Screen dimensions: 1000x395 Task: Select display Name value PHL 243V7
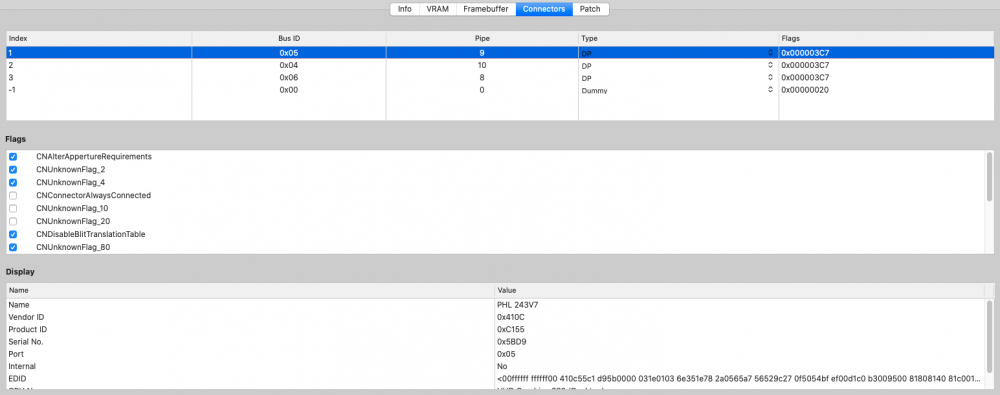(x=518, y=305)
